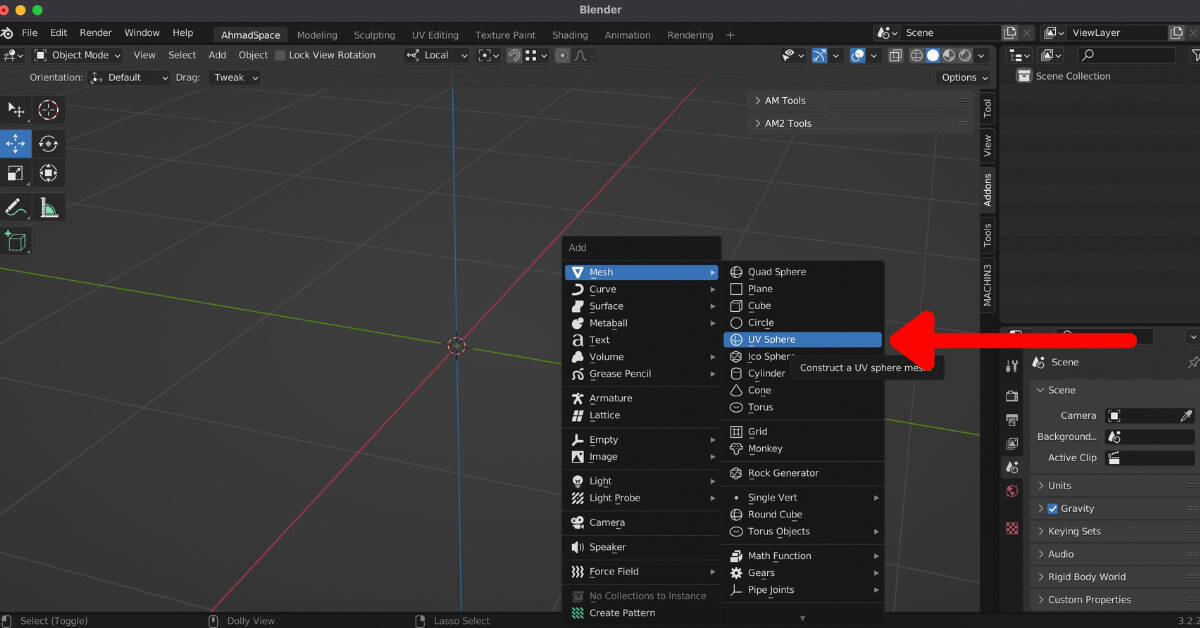
Task: Activate the Scale tool
Action: pyautogui.click(x=16, y=174)
